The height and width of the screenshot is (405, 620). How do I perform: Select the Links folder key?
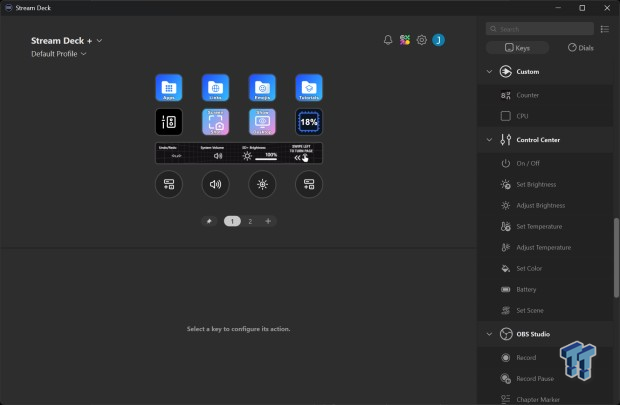coord(215,87)
